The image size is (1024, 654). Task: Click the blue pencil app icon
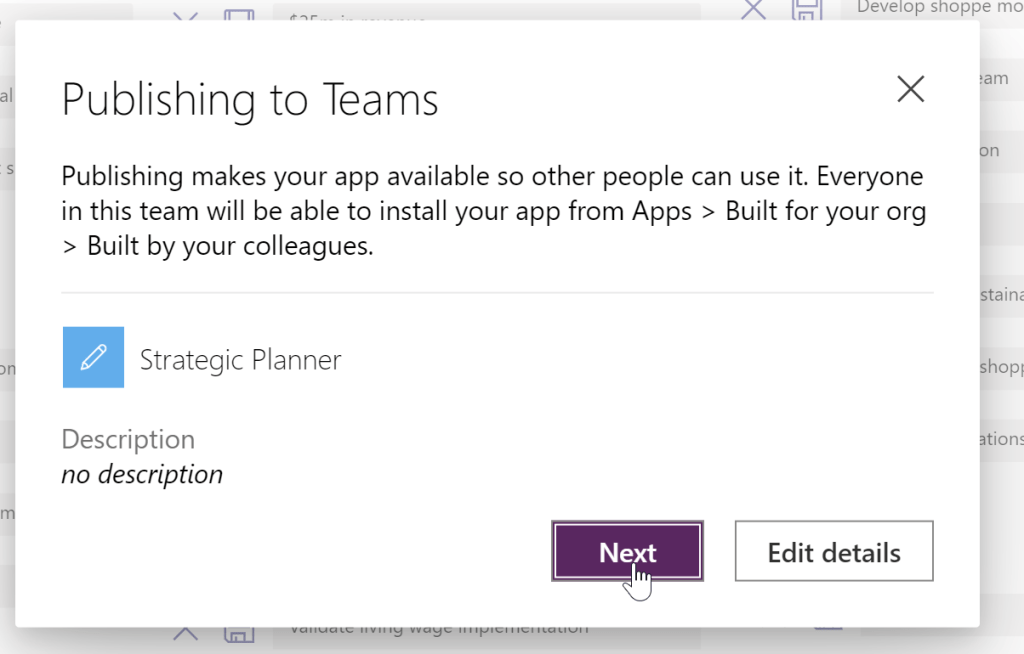(93, 357)
